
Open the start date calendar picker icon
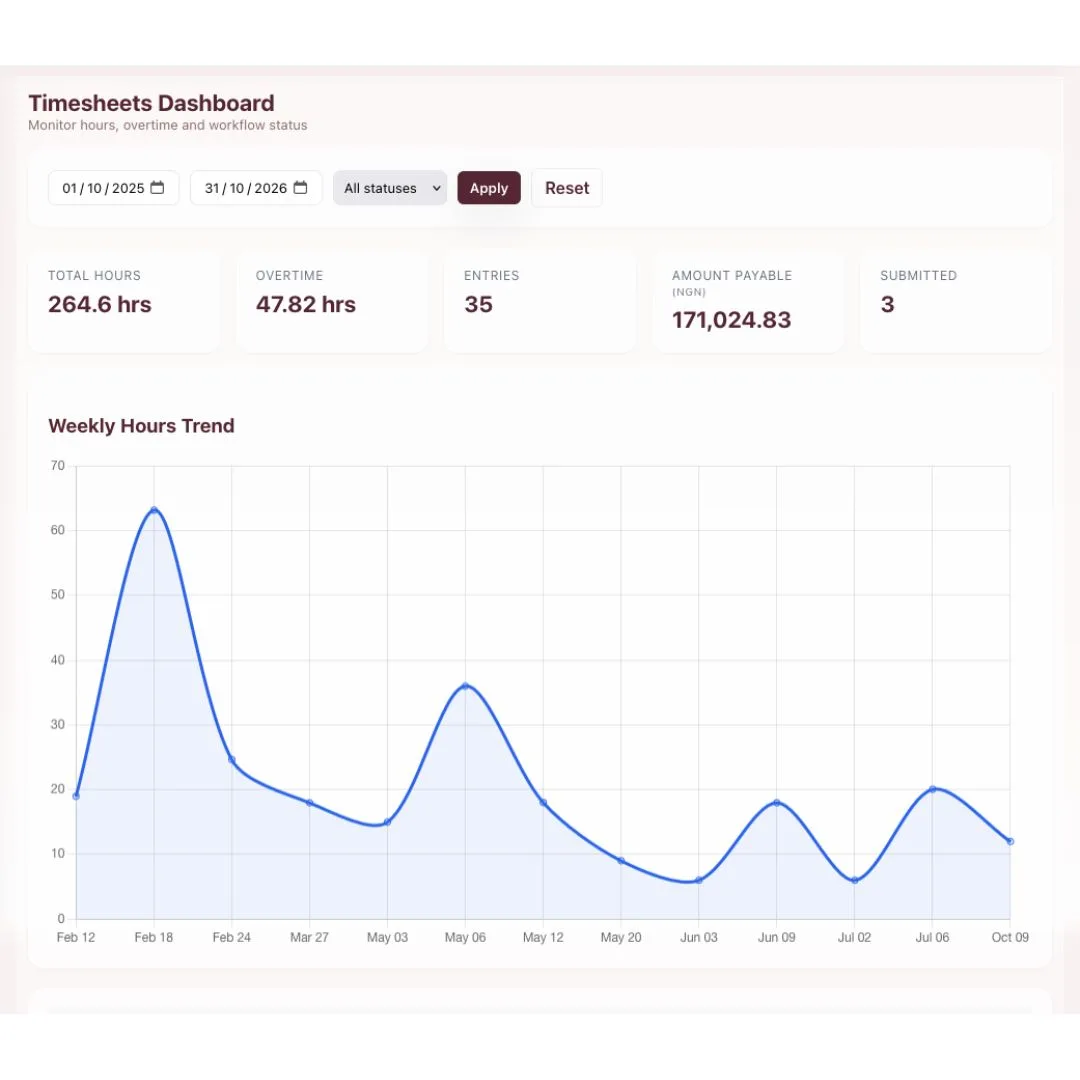point(157,187)
